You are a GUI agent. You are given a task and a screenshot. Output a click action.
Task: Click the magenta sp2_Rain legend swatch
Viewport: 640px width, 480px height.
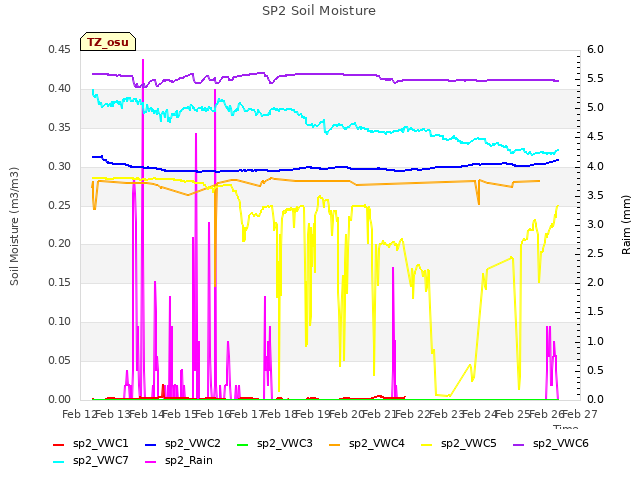pyautogui.click(x=151, y=462)
